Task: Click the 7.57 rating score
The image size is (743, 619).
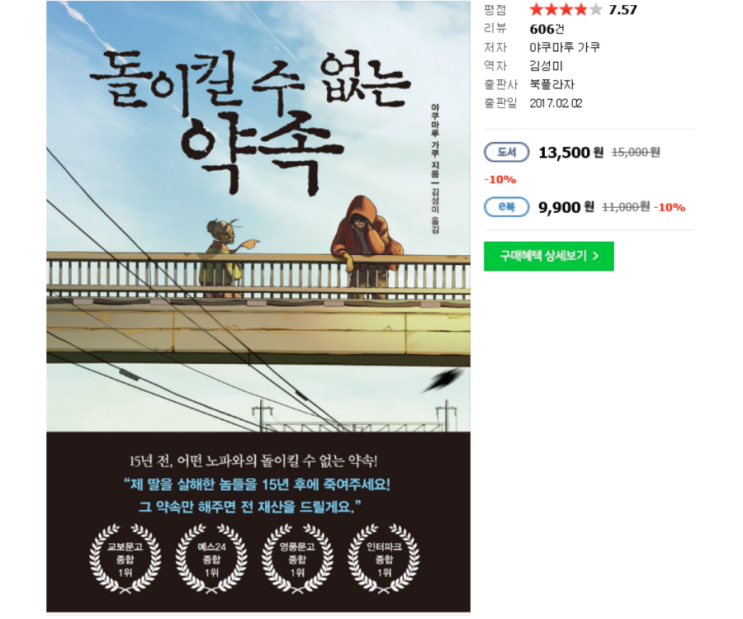Action: [623, 9]
